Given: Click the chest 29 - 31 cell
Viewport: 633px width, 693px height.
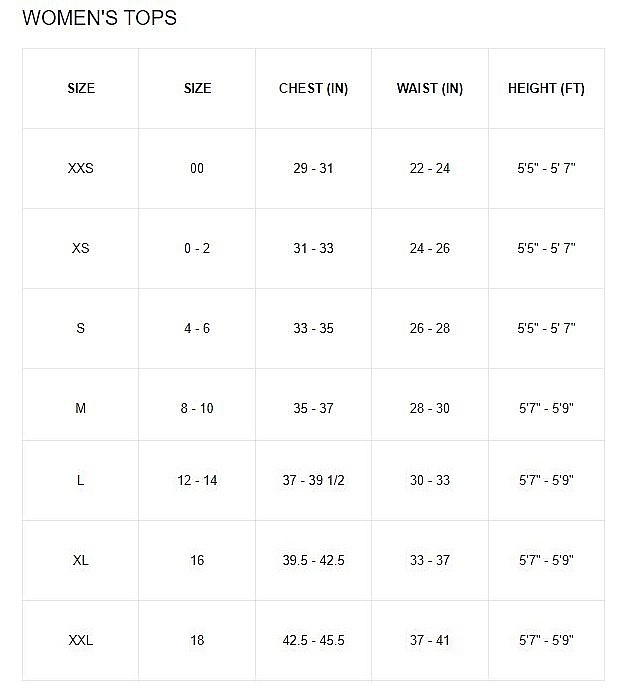Looking at the screenshot, I should tap(313, 168).
